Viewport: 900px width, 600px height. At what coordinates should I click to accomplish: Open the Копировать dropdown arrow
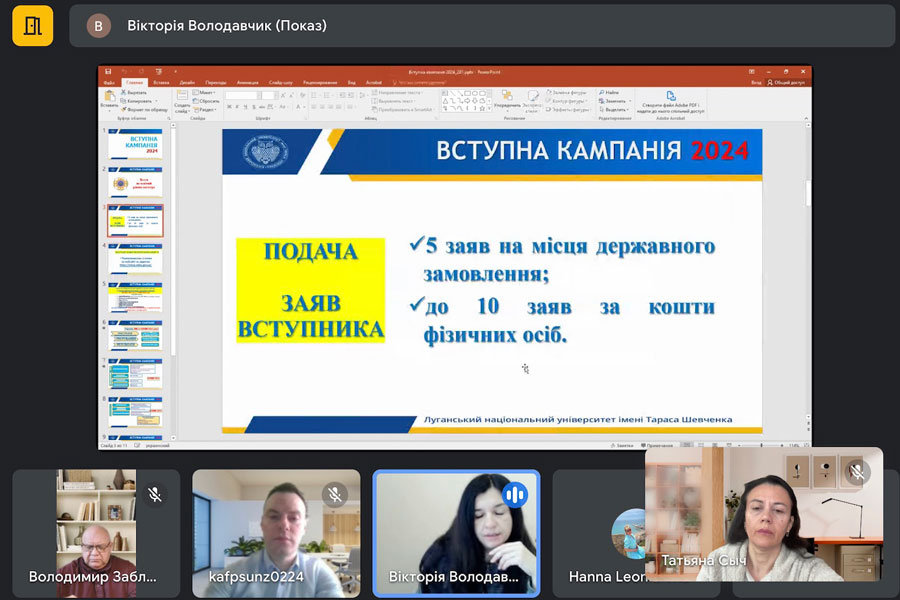pos(156,101)
